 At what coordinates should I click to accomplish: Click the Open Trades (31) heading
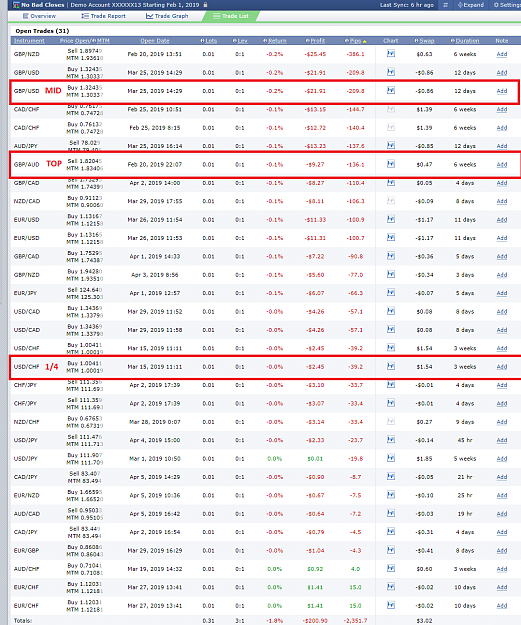click(42, 31)
